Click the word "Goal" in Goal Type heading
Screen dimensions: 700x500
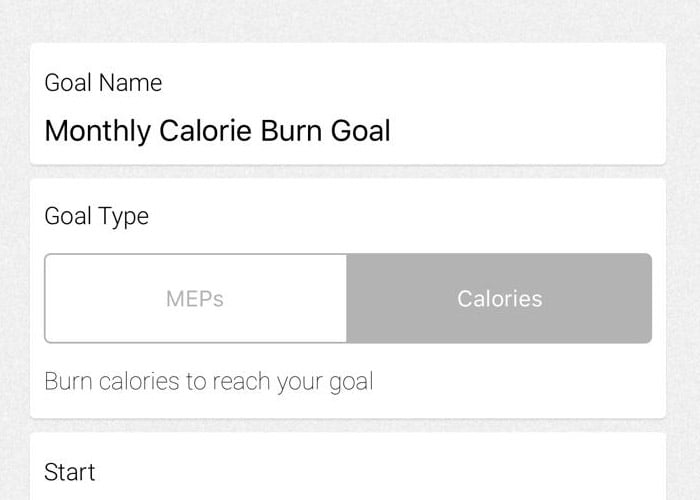click(68, 216)
